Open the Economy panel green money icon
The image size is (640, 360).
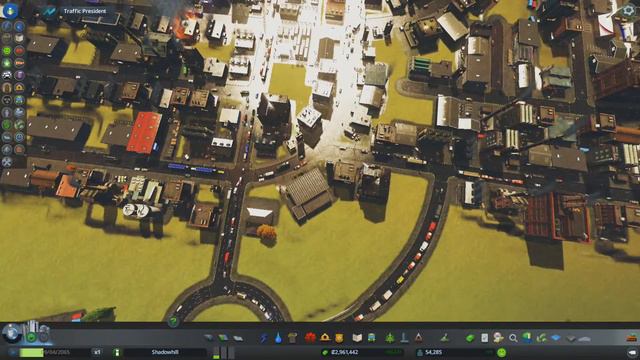470,338
